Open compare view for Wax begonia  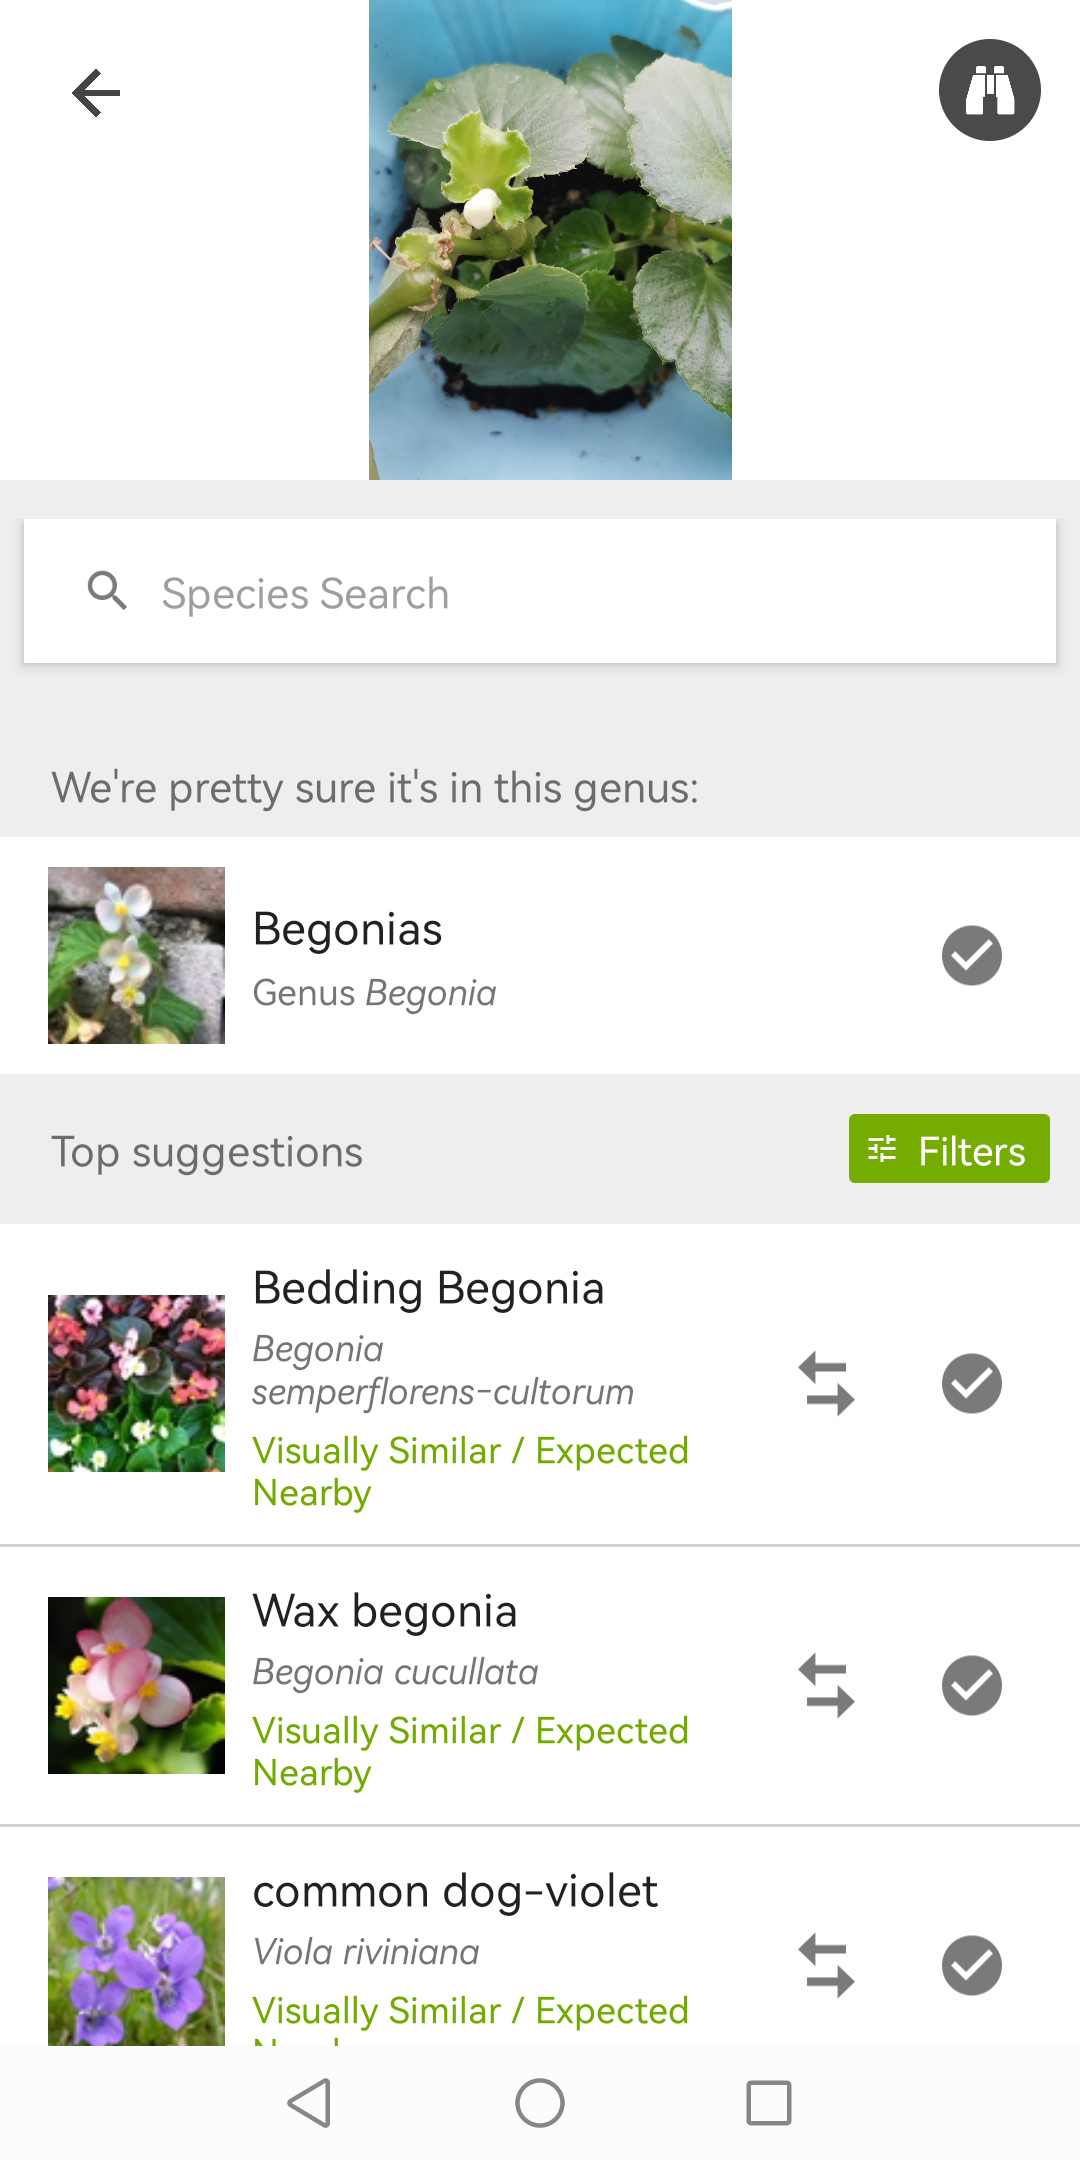pyautogui.click(x=826, y=1686)
